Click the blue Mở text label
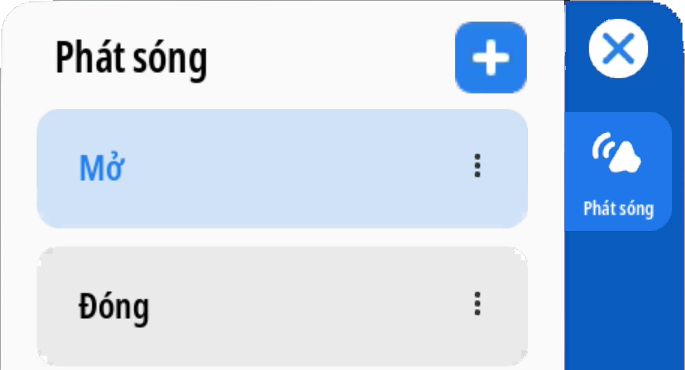The width and height of the screenshot is (685, 370). 102,168
